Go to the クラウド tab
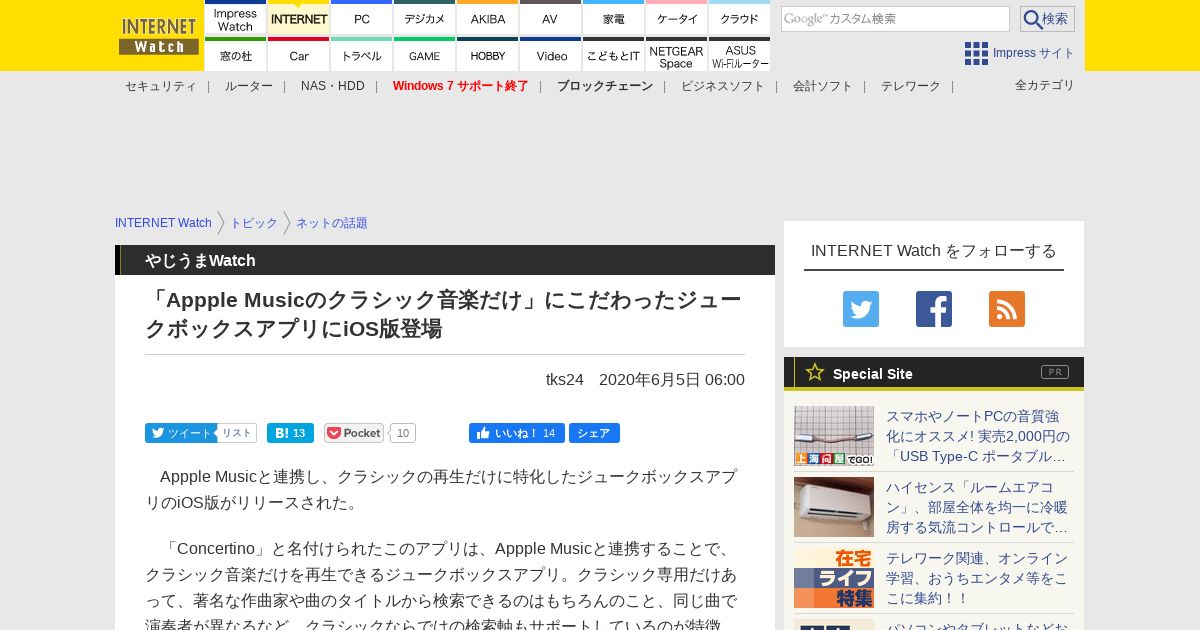This screenshot has width=1200, height=630. pyautogui.click(x=740, y=19)
